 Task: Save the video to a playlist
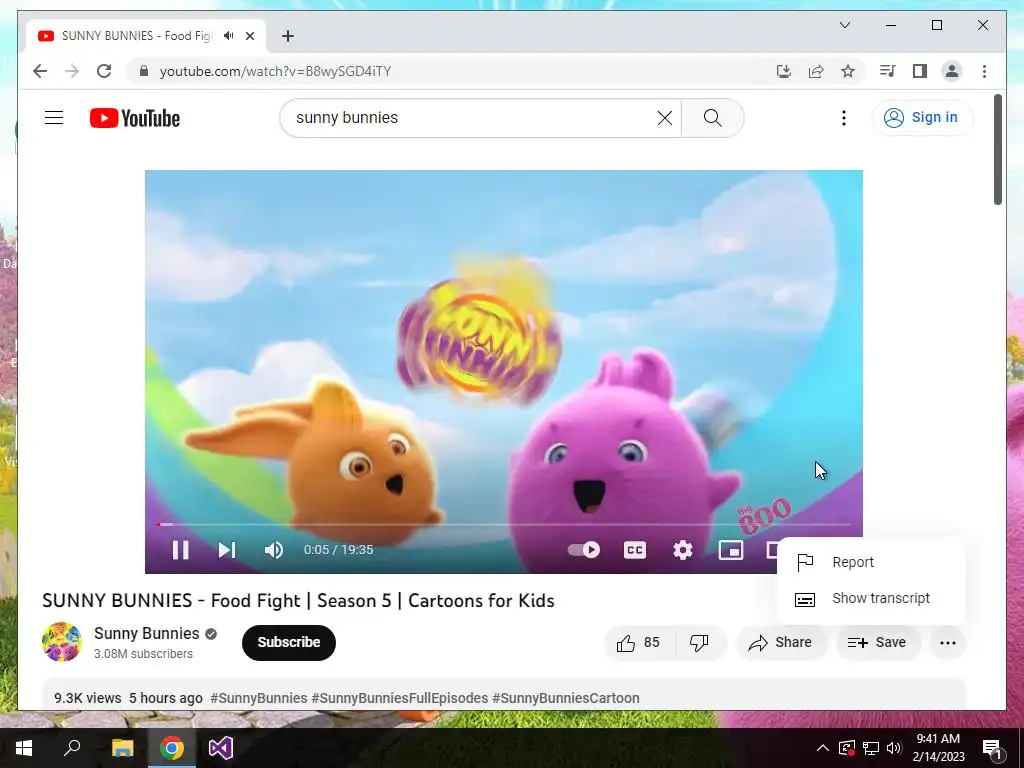point(877,643)
